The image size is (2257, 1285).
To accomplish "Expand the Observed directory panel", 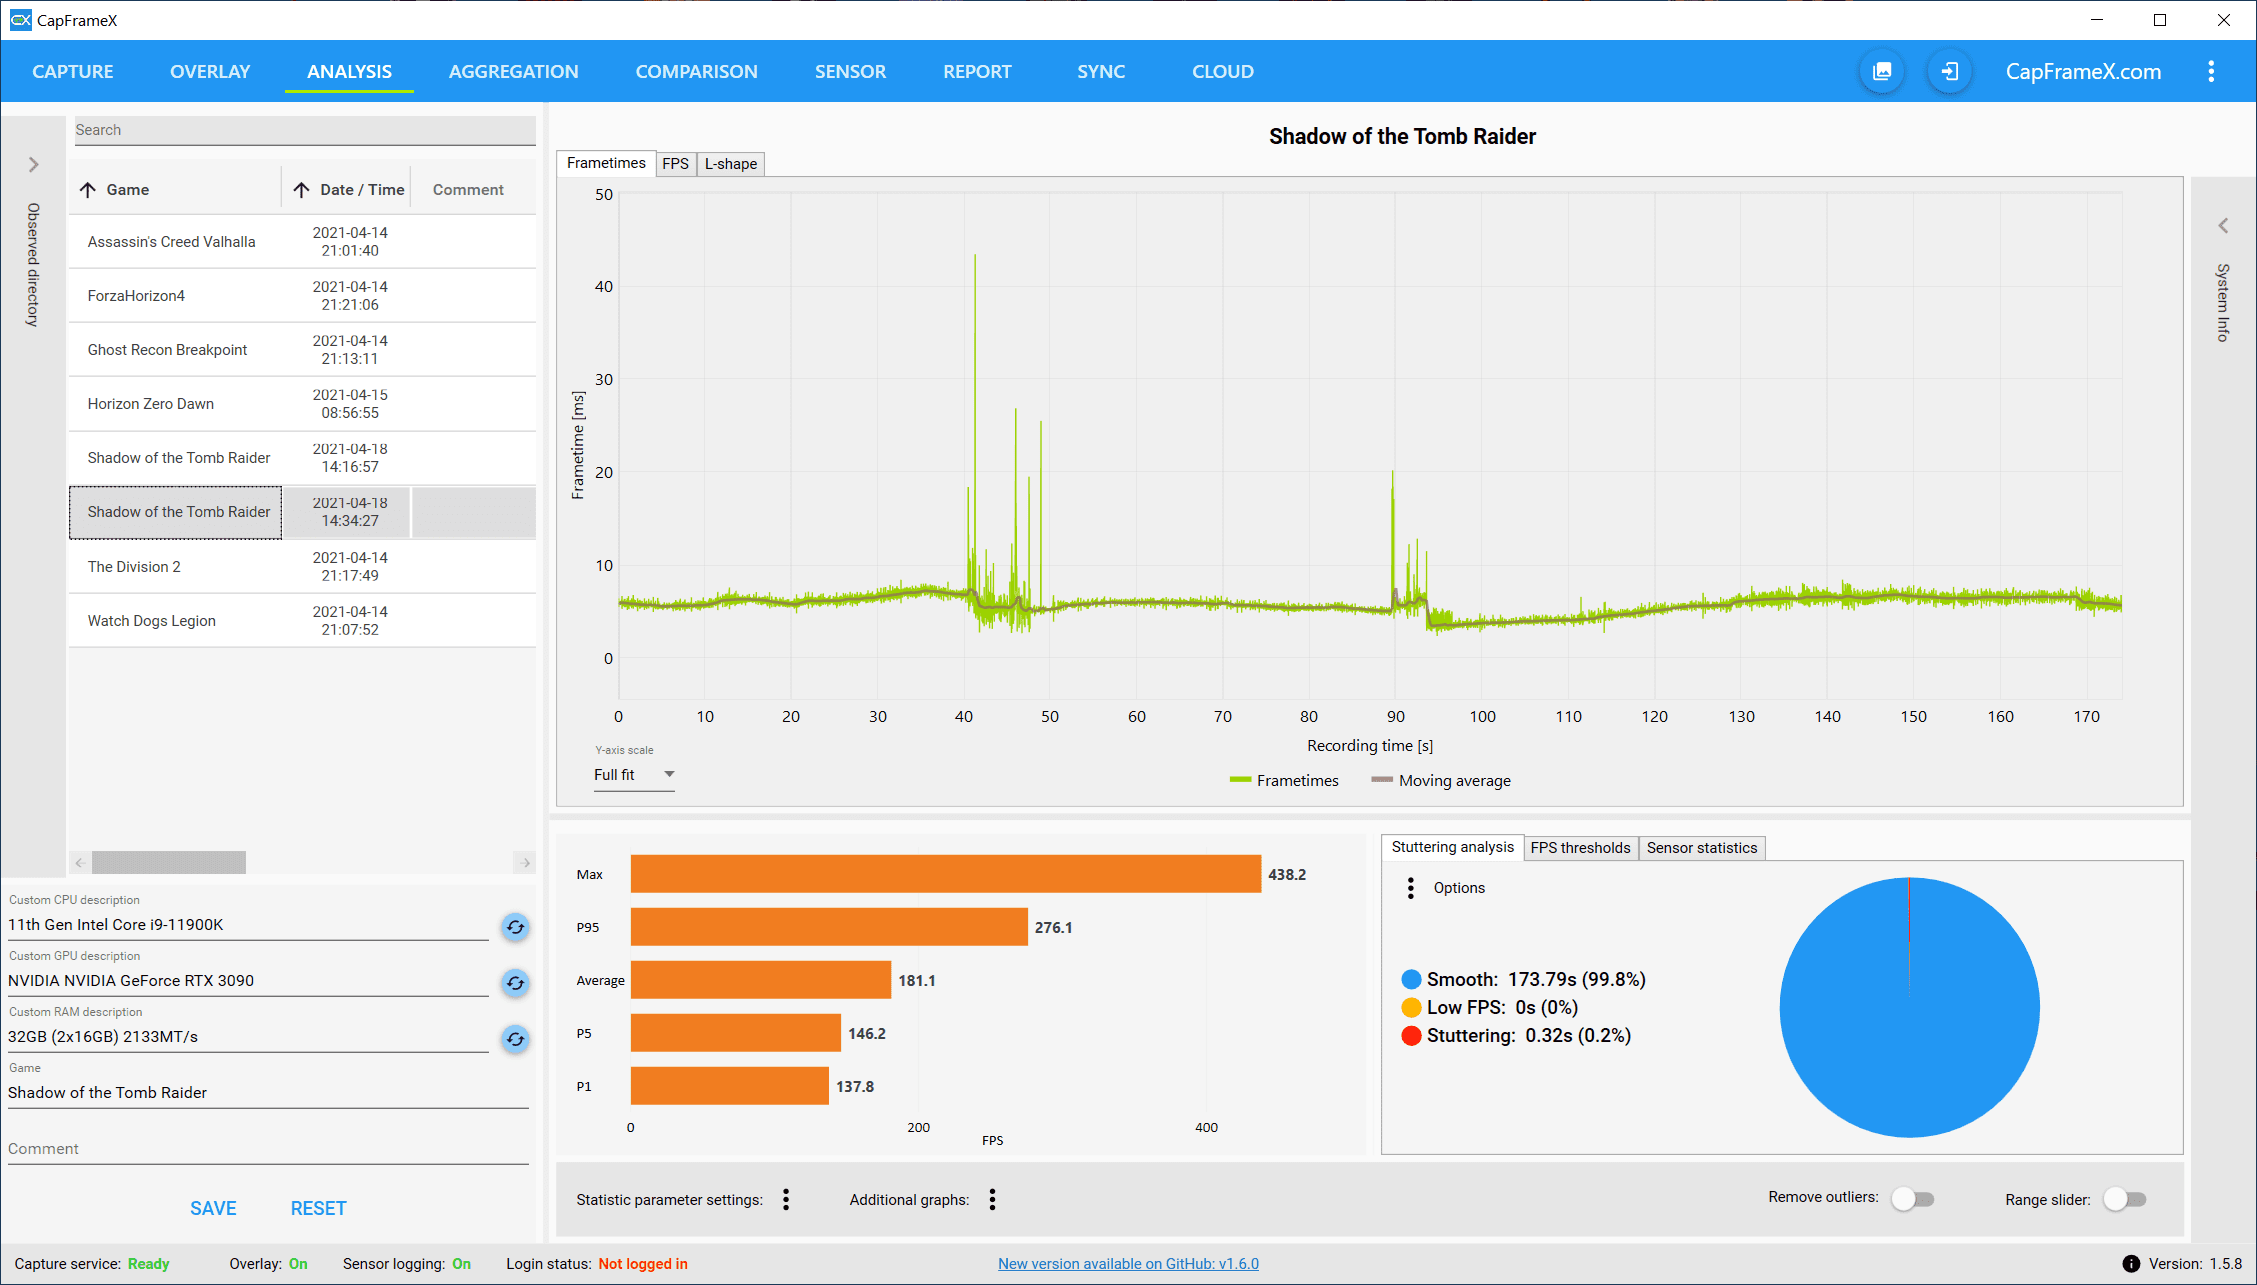I will pos(33,164).
